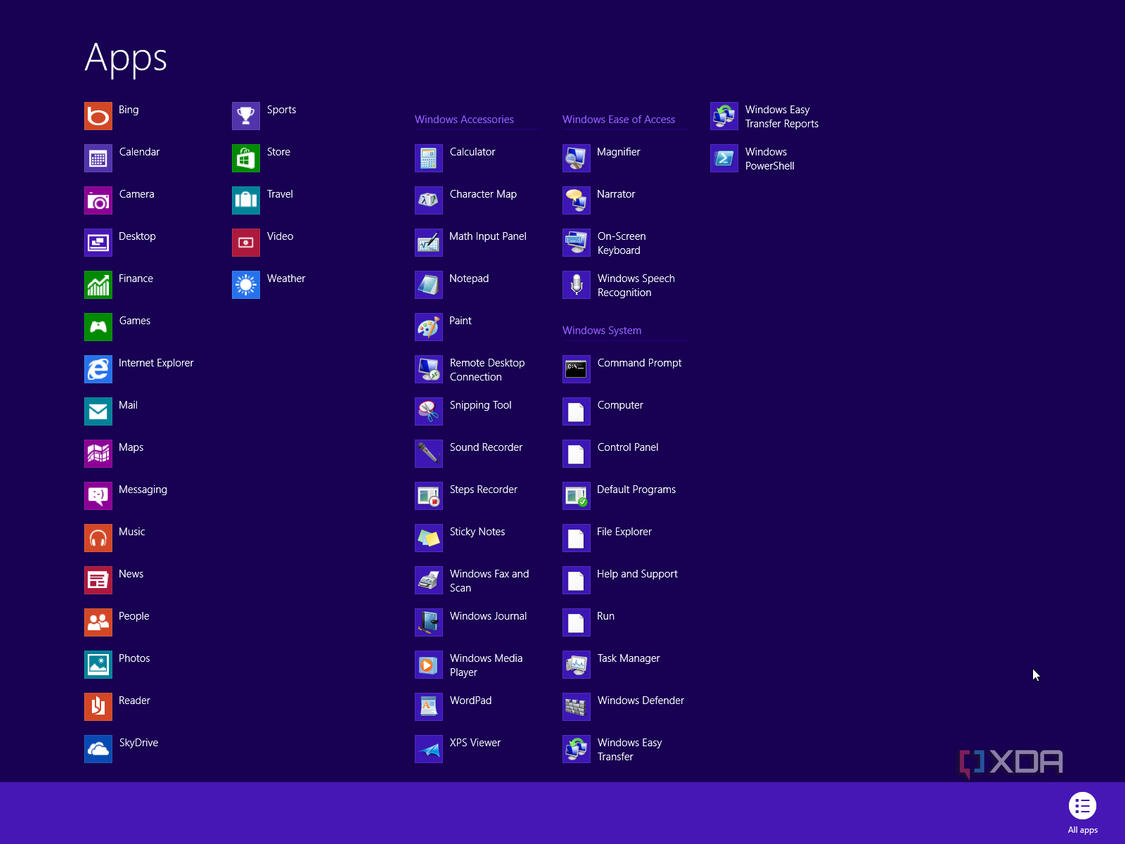
Task: Open the Internet Explorer icon
Action: point(98,370)
